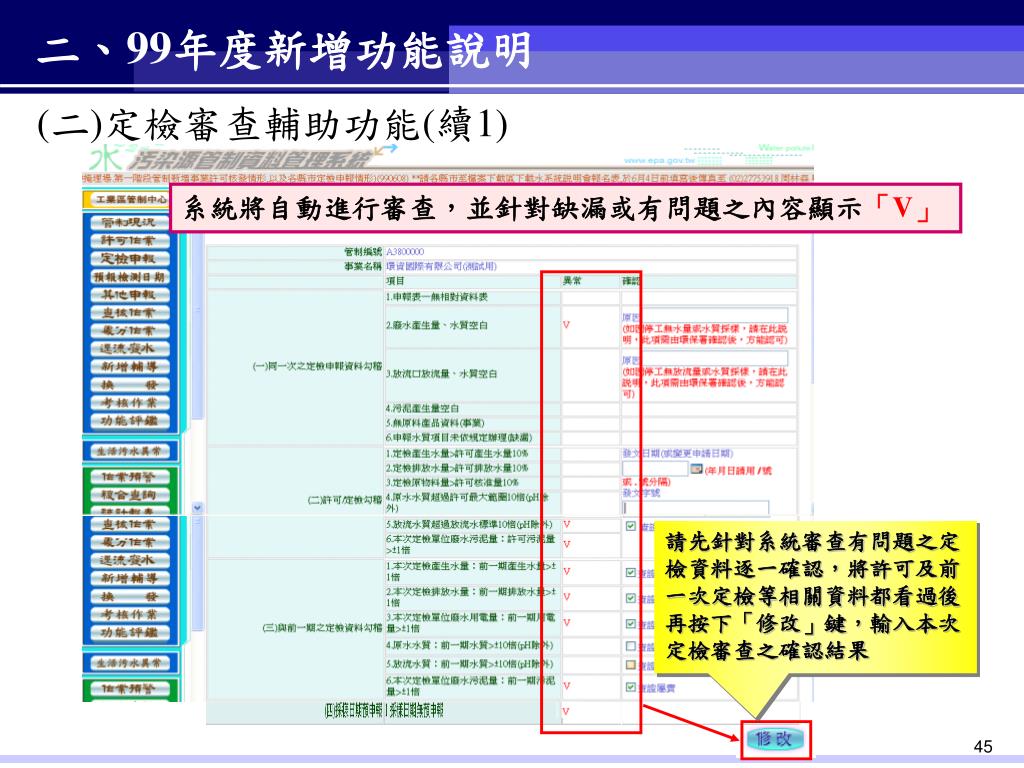The image size is (1024, 768).
Task: Open 新增輔導 in the upper sidebar frame
Action: pos(129,366)
